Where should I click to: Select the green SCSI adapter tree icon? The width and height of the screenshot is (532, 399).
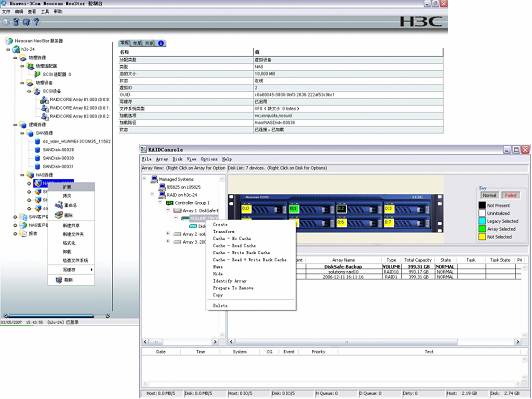pyautogui.click(x=37, y=74)
